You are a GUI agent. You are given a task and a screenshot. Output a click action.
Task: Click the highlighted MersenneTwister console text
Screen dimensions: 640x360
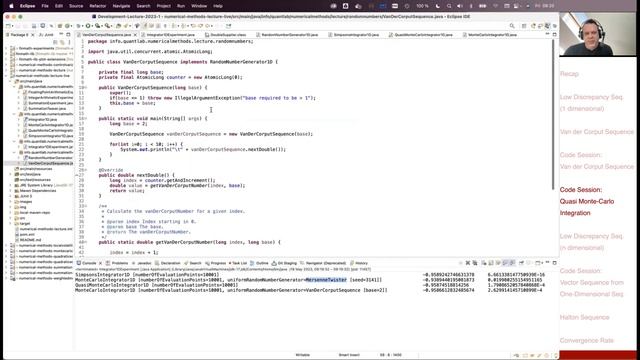pyautogui.click(x=326, y=280)
